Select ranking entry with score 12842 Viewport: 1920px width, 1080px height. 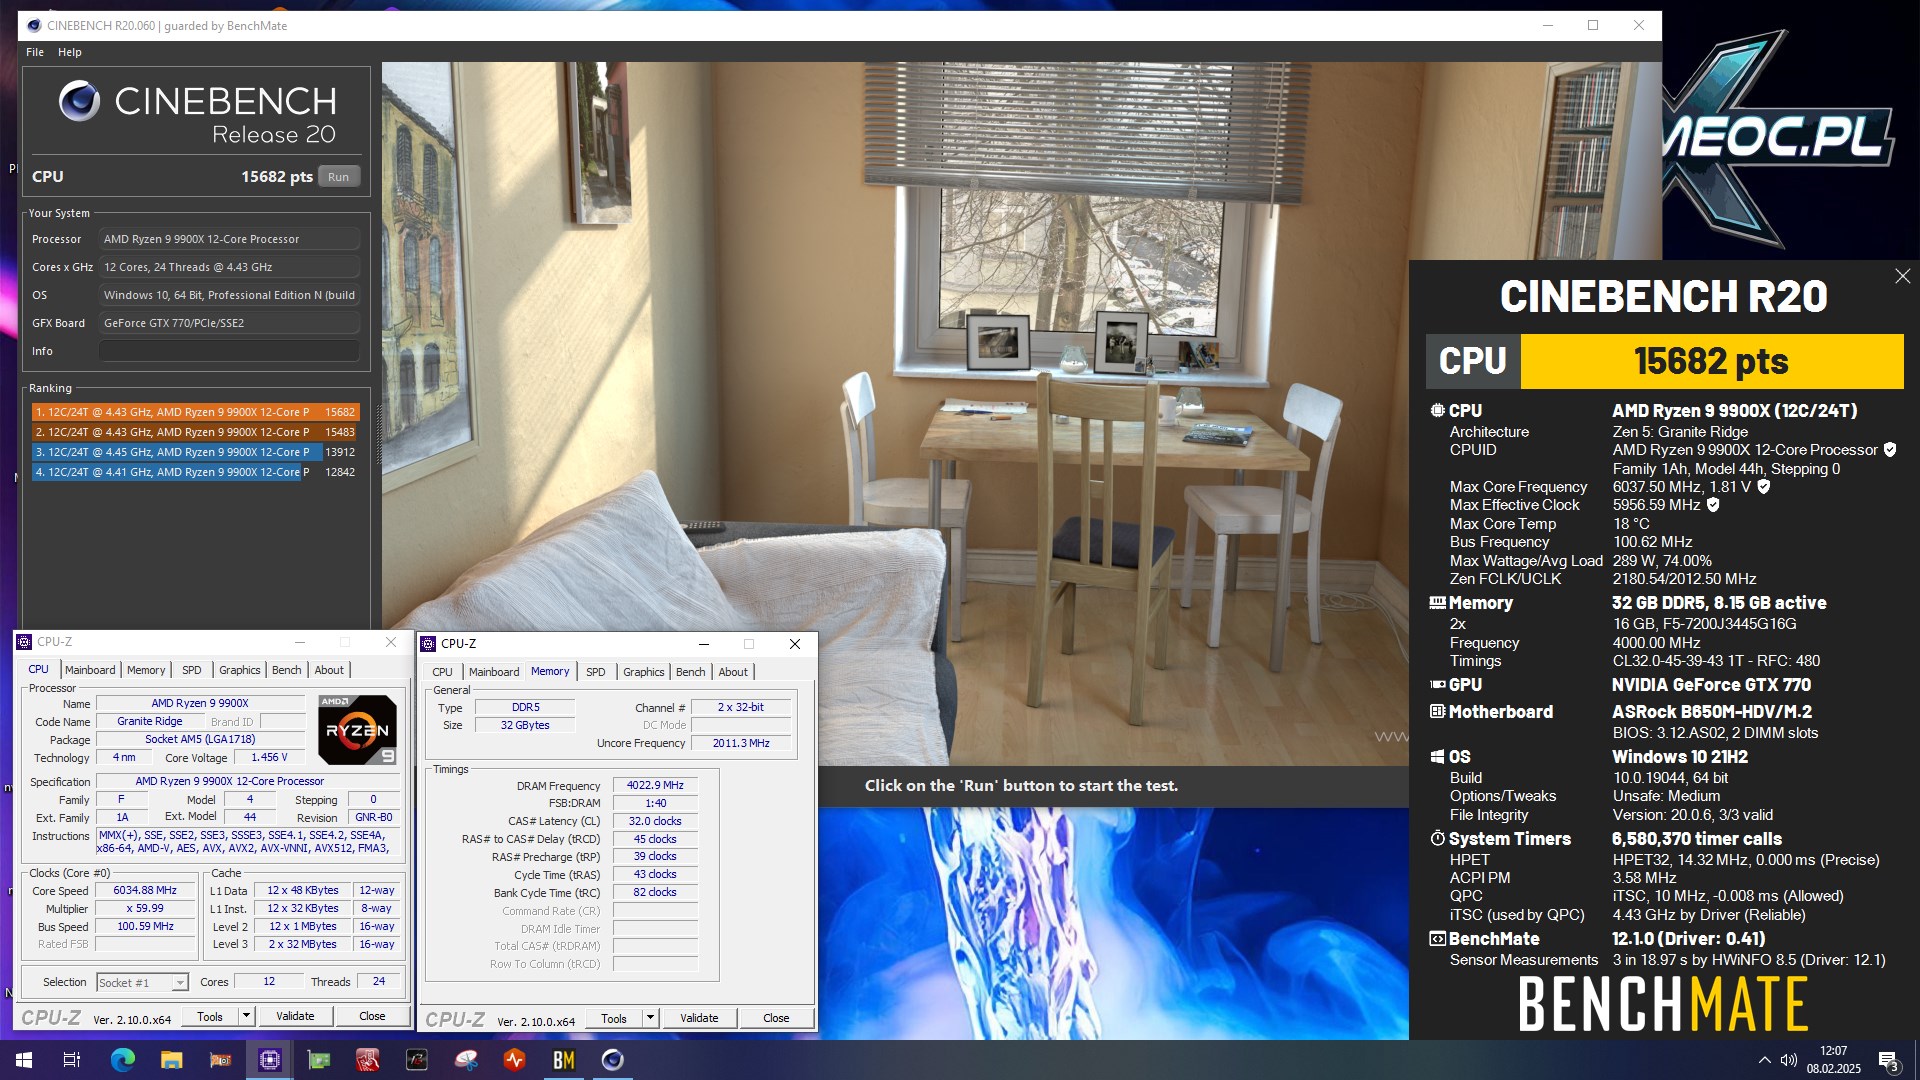coord(195,472)
